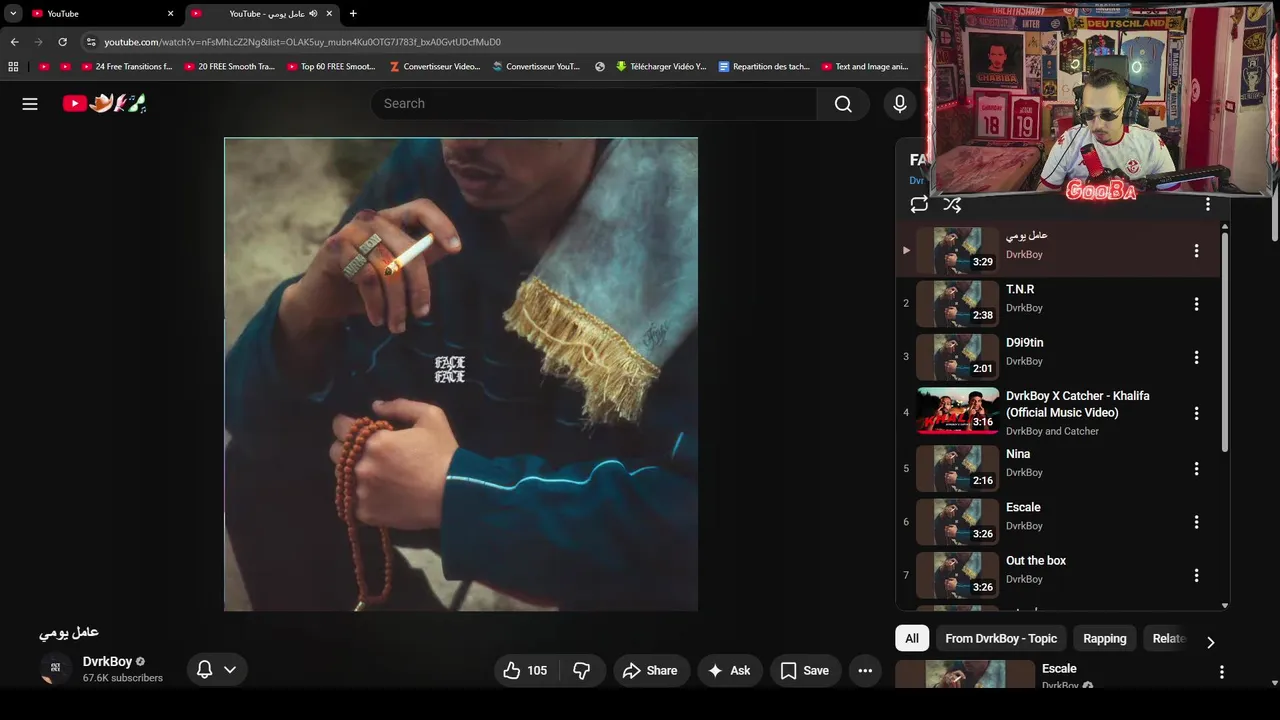This screenshot has height=720, width=1280.
Task: Open the YouTube hamburger guide menu
Action: pos(30,103)
